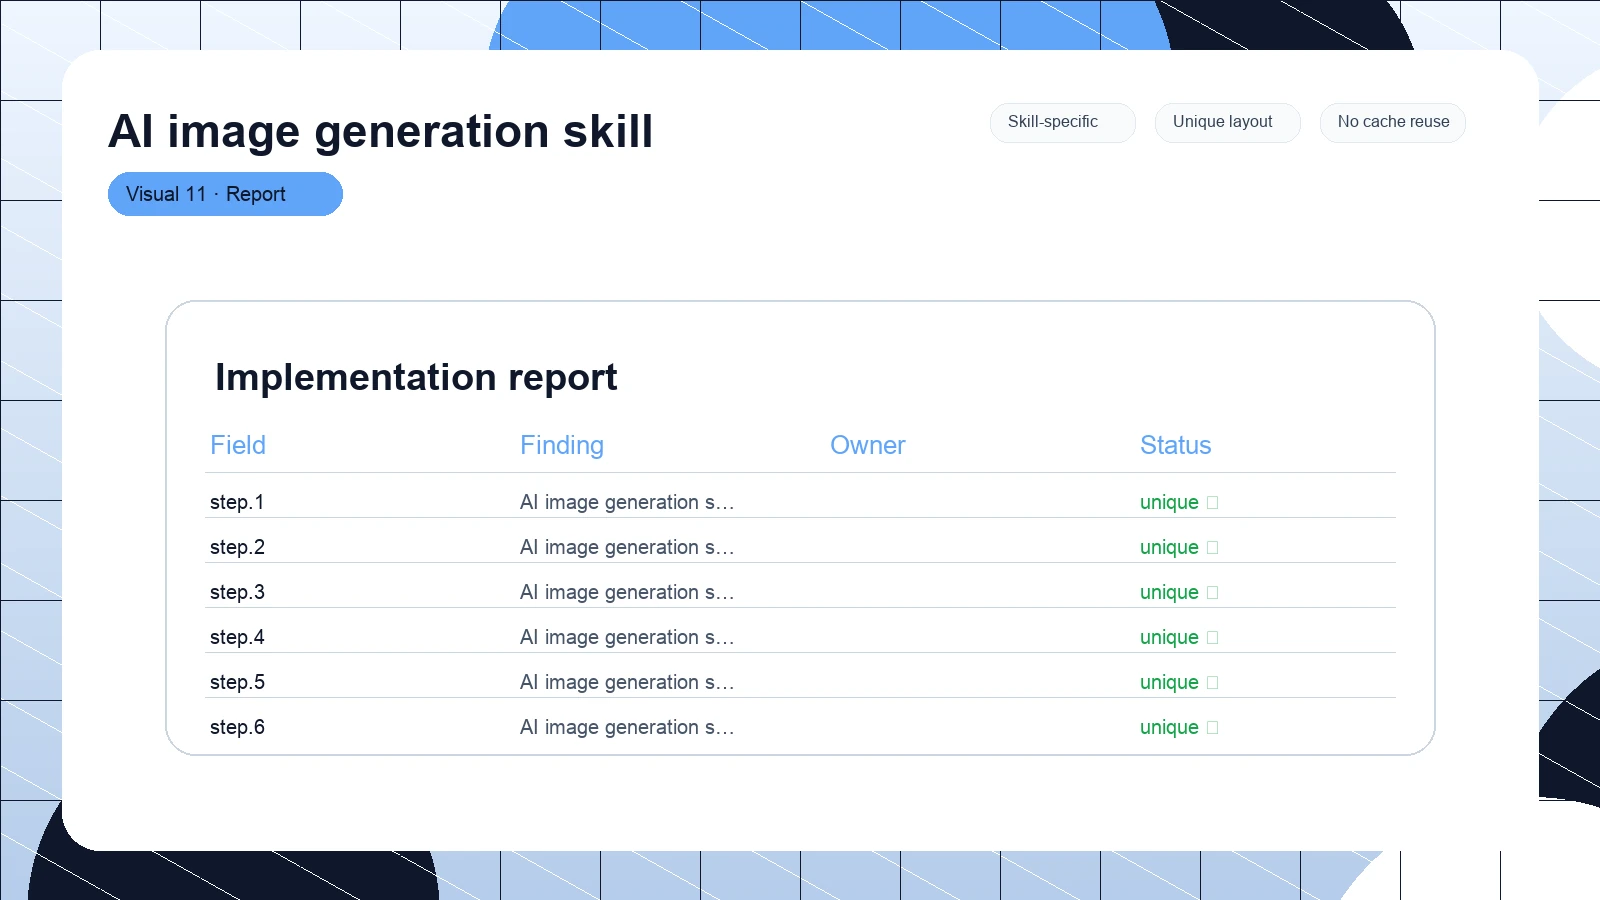Sort by the Finding column header
Screen dimensions: 1600x900
pos(562,445)
